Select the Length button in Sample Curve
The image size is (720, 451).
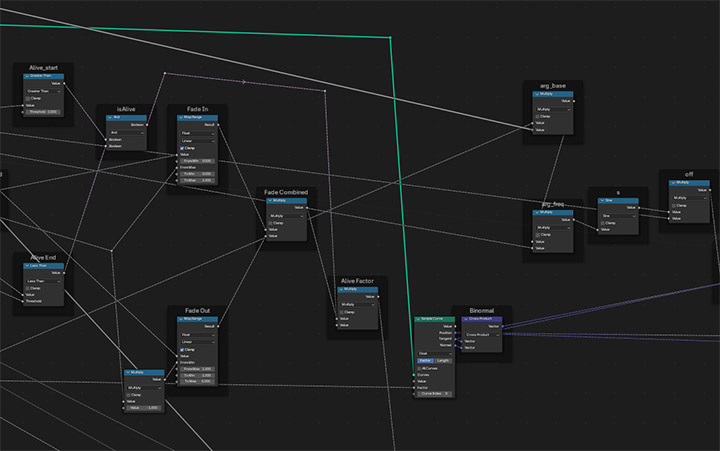tap(443, 360)
